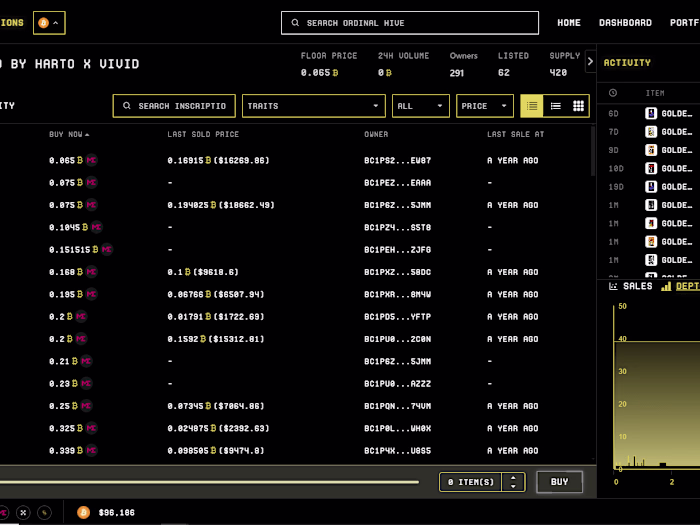This screenshot has height=525, width=700.
Task: Open owner BC1PEZ...EAAA
Action: [397, 183]
